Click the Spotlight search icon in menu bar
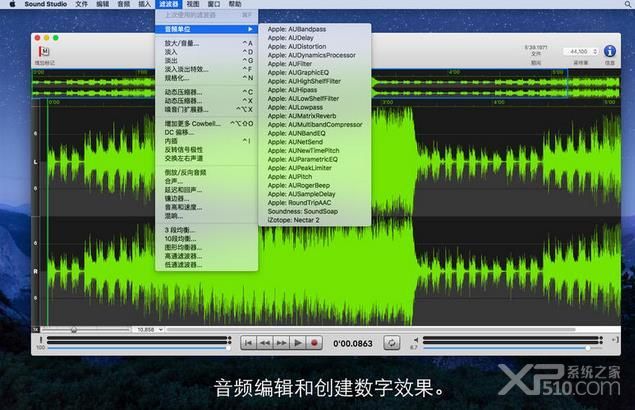Screen dimensions: 635x410 627,4
